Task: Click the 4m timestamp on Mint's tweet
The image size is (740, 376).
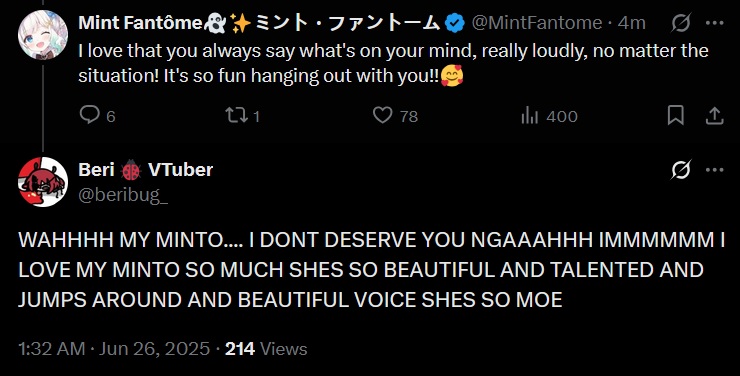Action: 631,23
